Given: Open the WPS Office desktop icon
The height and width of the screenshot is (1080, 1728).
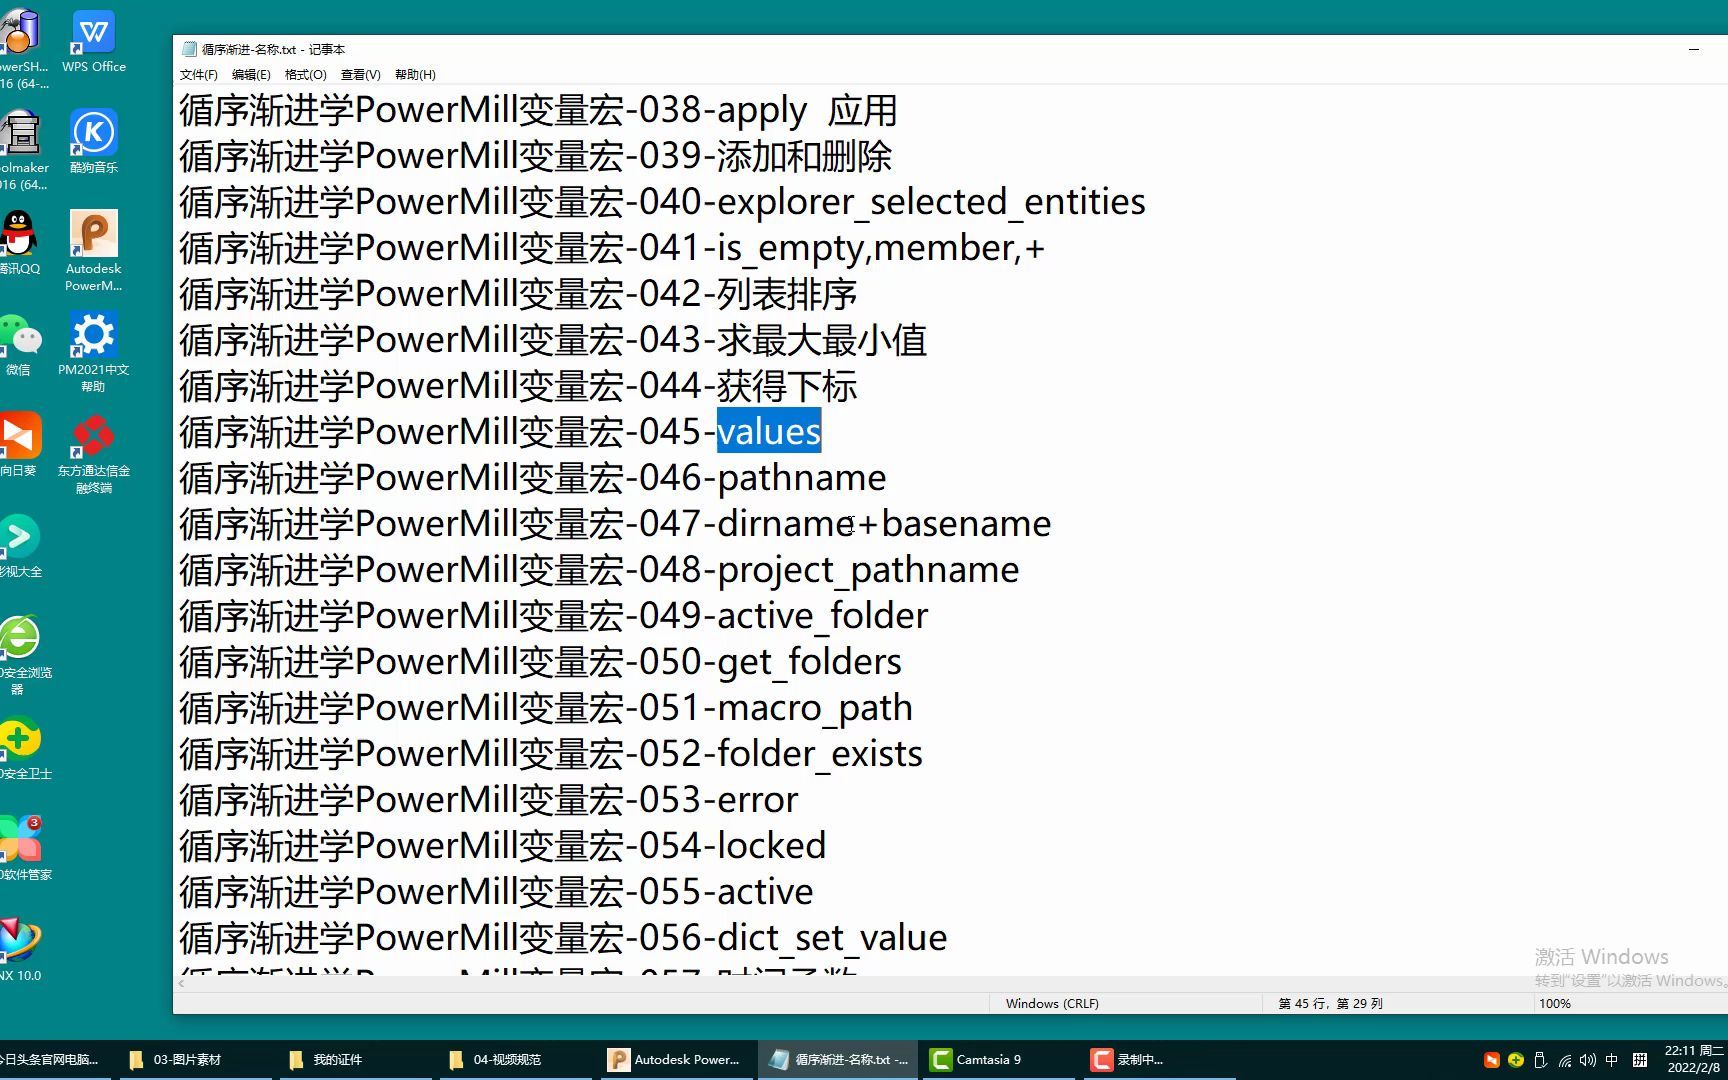Looking at the screenshot, I should [94, 41].
